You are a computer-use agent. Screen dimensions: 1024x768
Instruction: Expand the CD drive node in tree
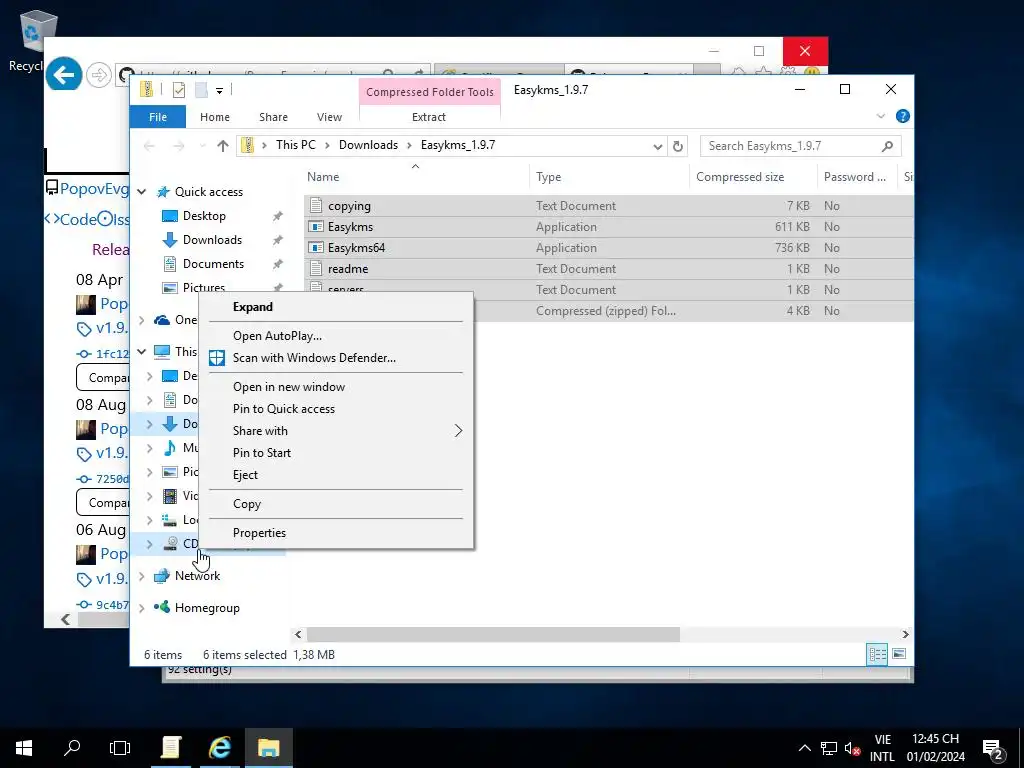150,544
